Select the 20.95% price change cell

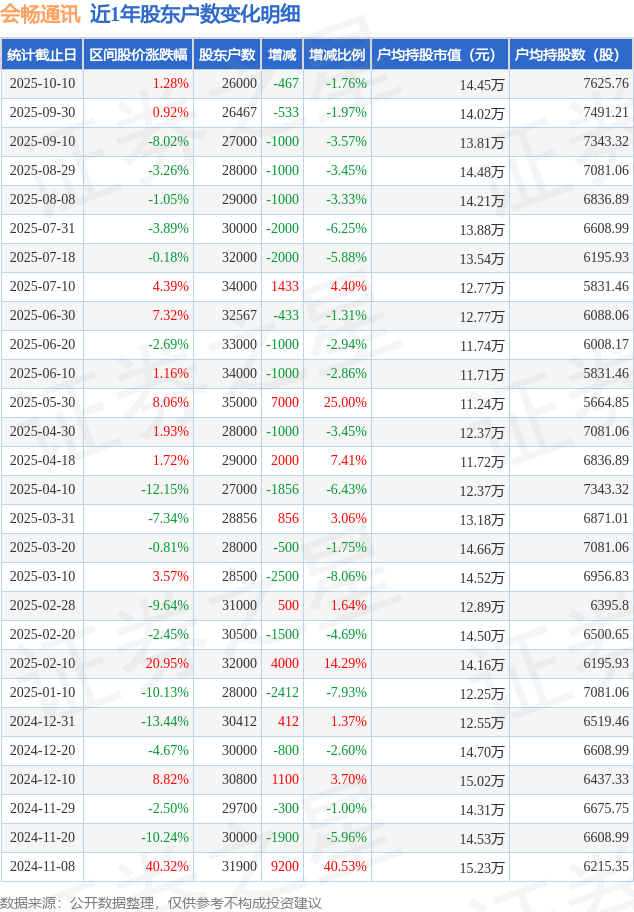(x=168, y=664)
